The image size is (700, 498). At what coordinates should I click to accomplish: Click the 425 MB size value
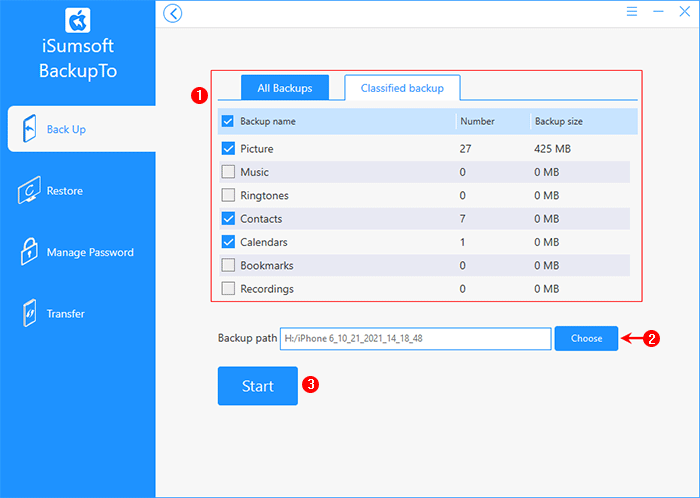point(552,149)
